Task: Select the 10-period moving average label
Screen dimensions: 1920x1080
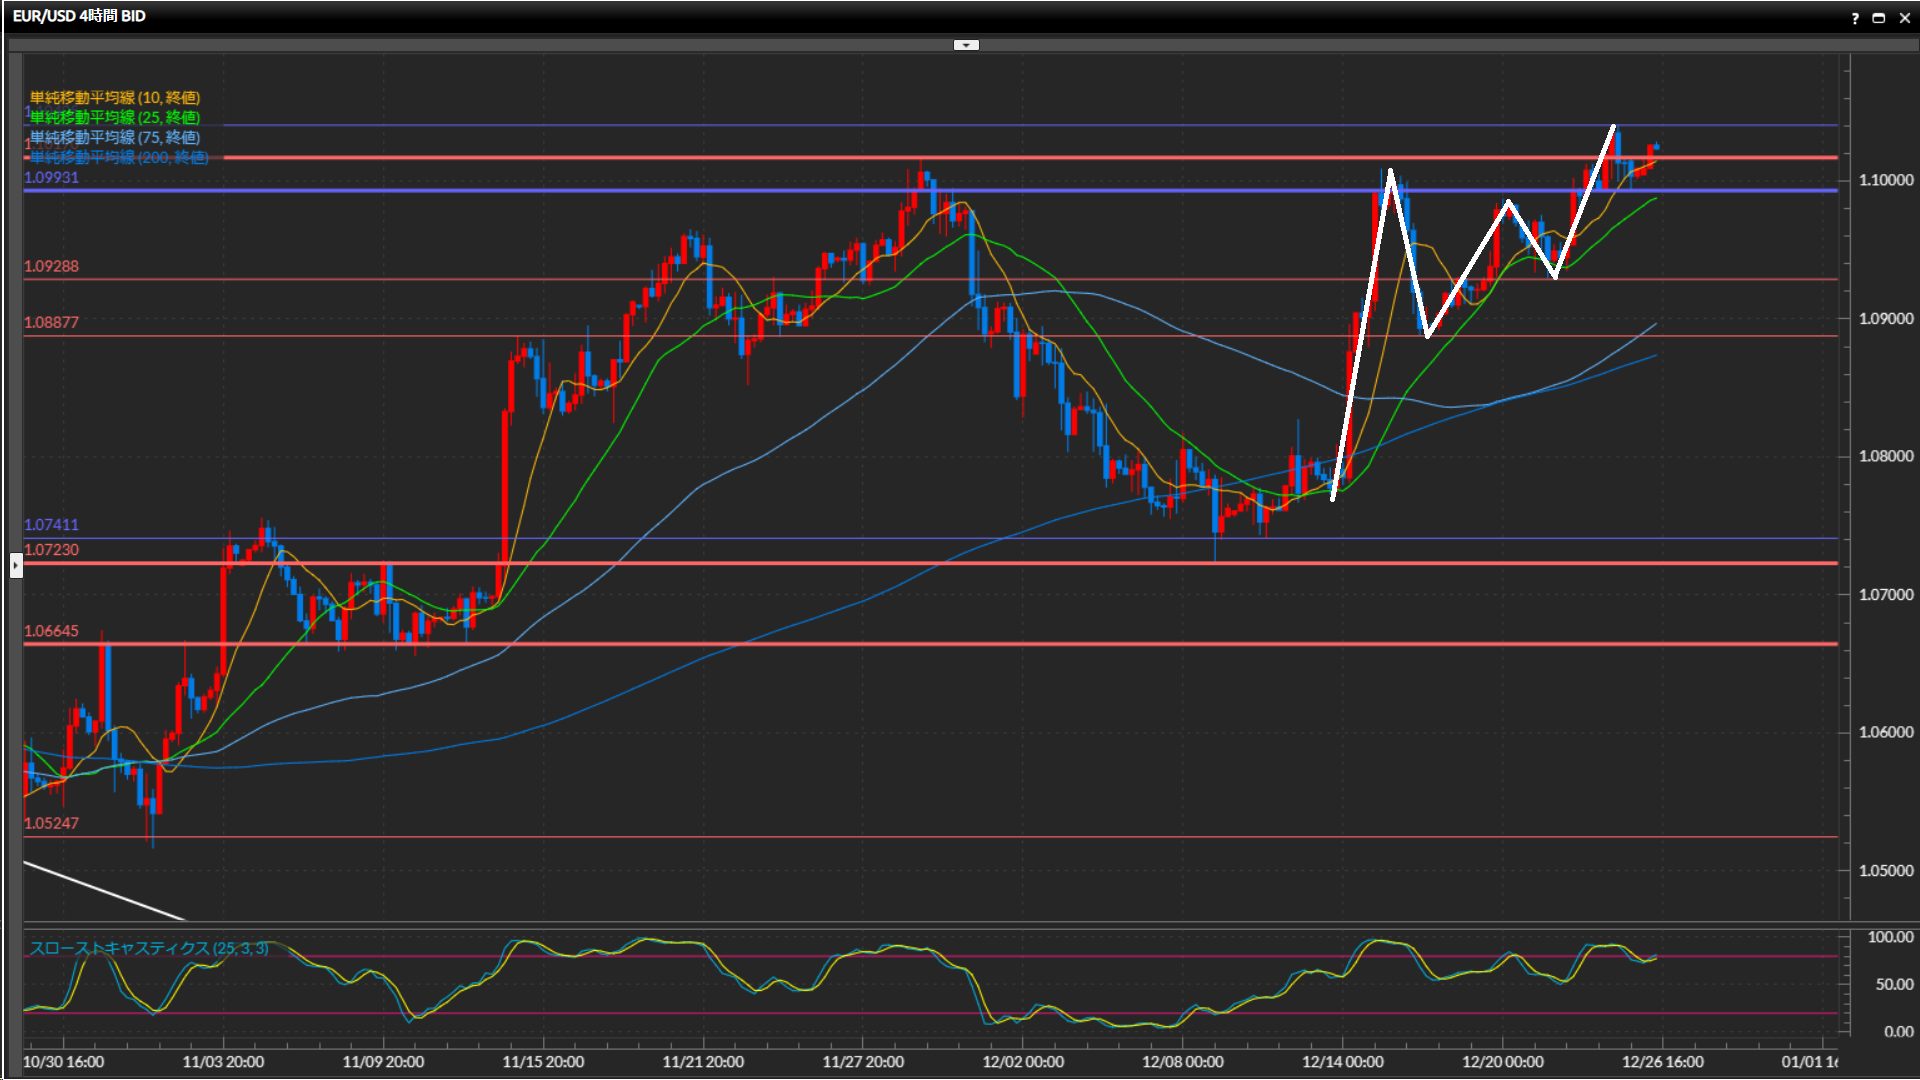Action: click(x=115, y=97)
